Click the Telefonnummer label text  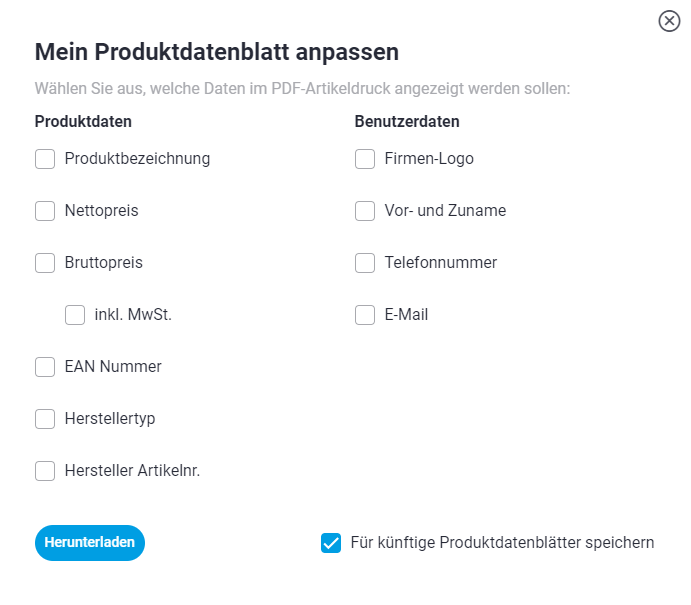(x=441, y=263)
